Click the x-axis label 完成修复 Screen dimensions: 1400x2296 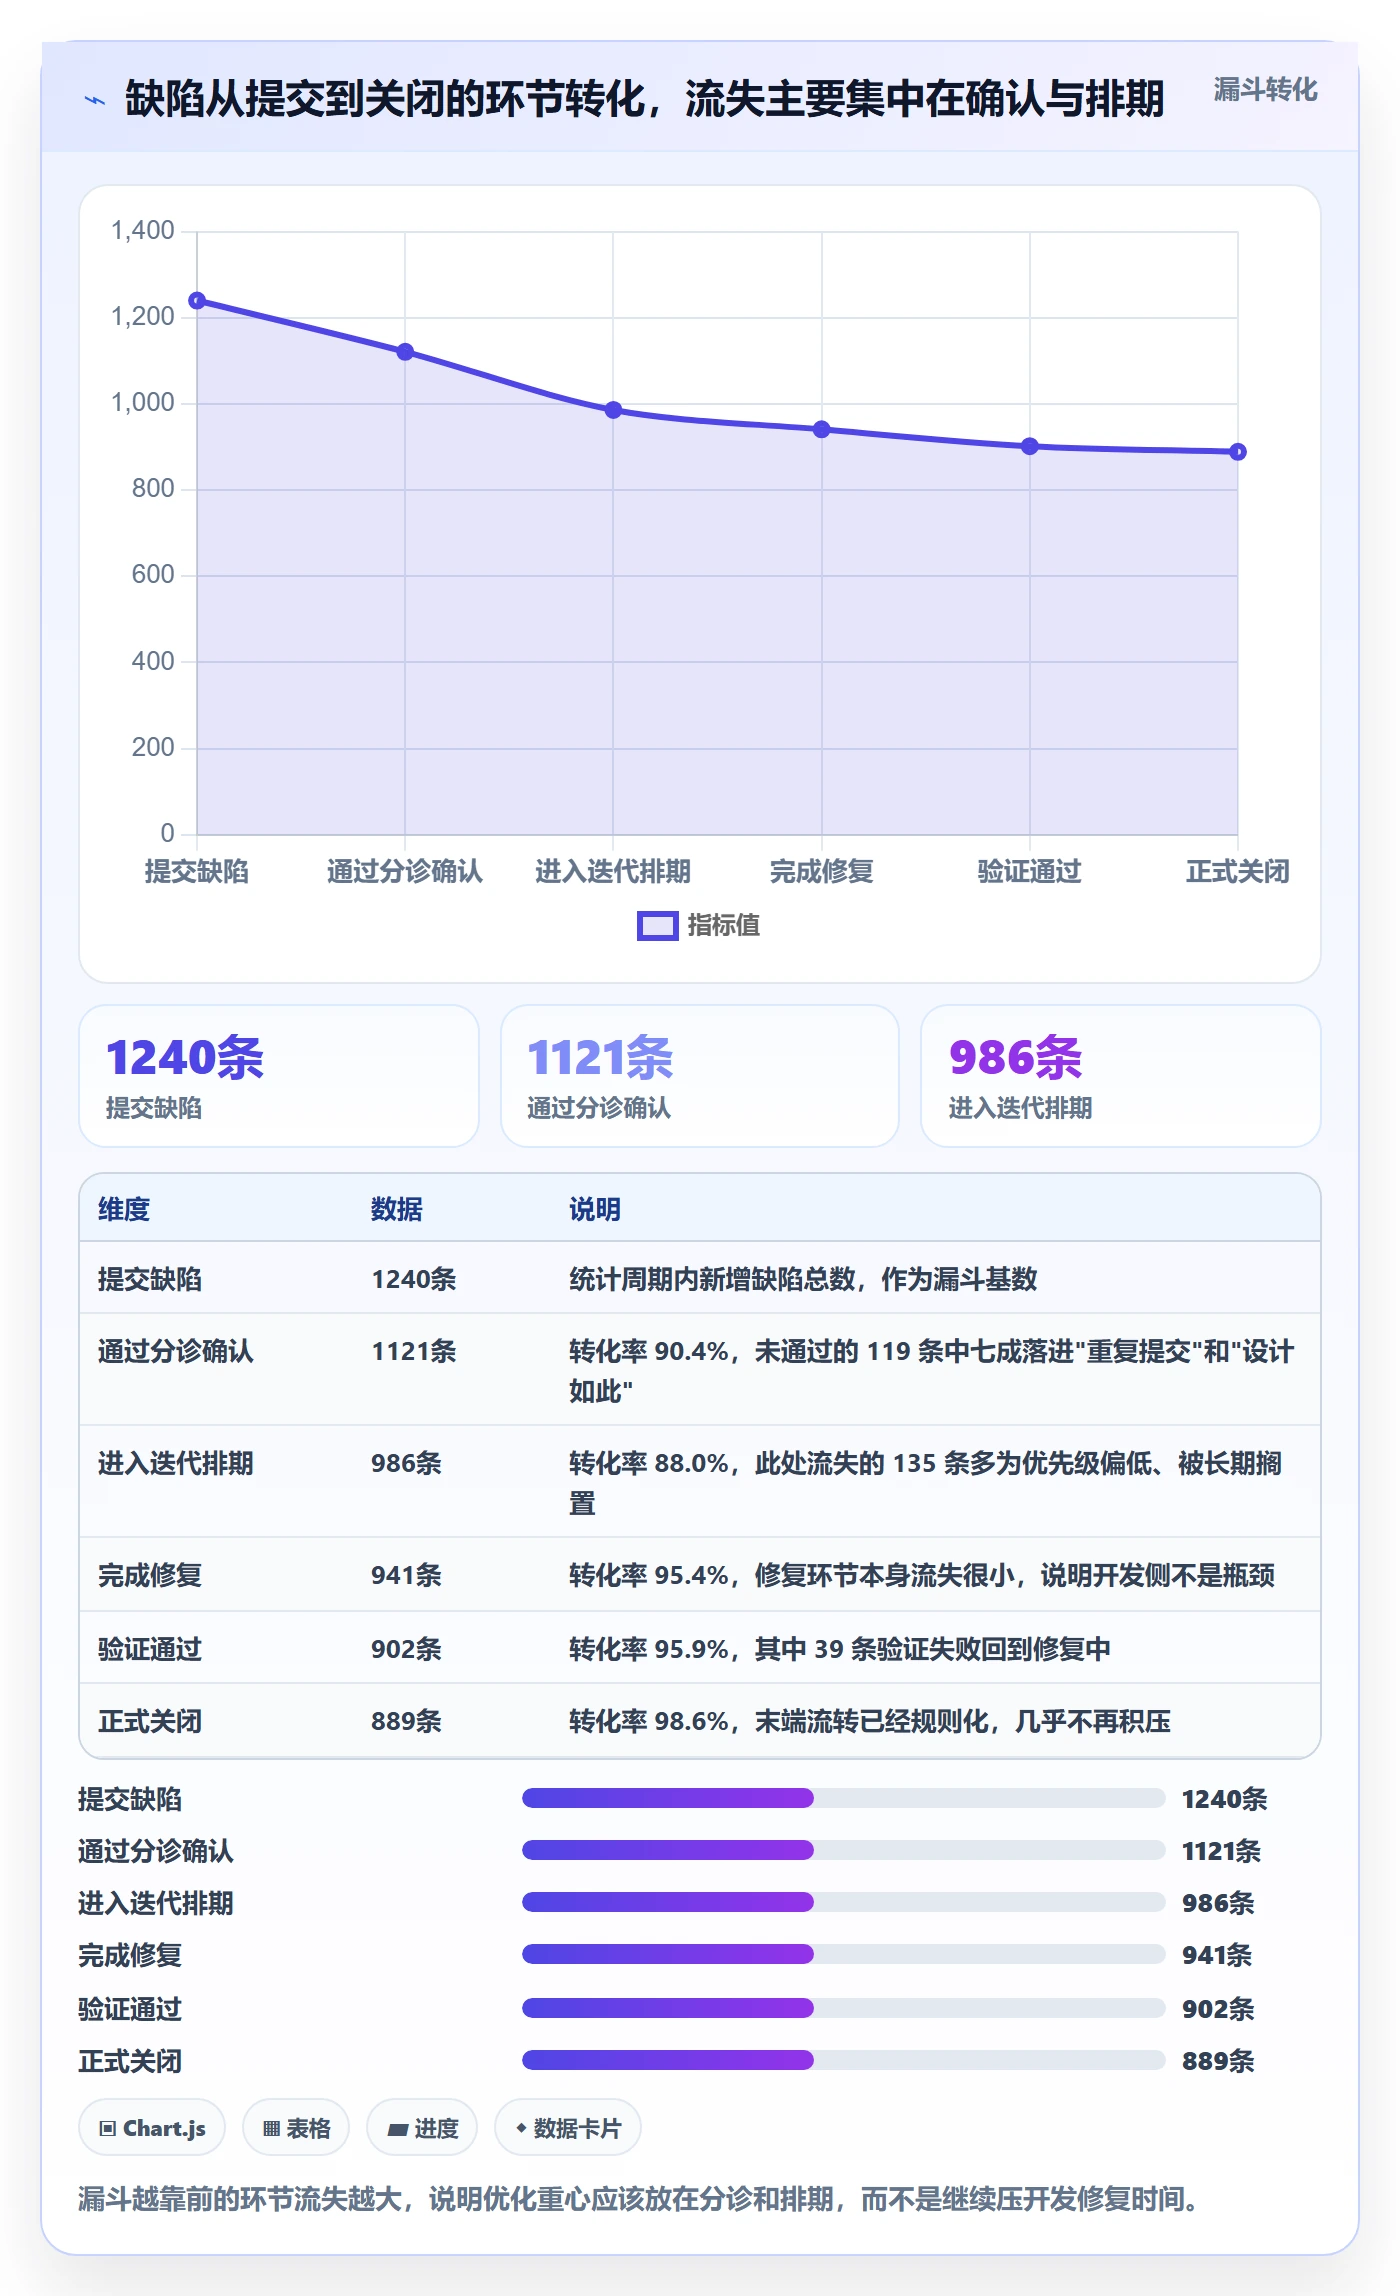coord(821,872)
